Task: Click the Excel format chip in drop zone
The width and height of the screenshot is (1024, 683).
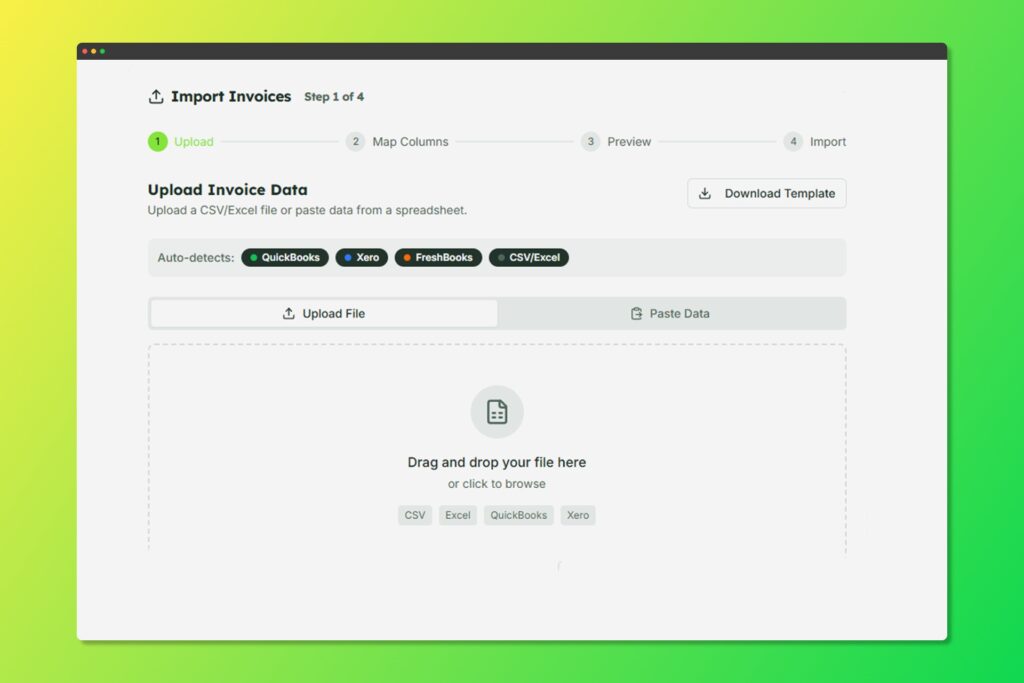Action: coord(458,516)
